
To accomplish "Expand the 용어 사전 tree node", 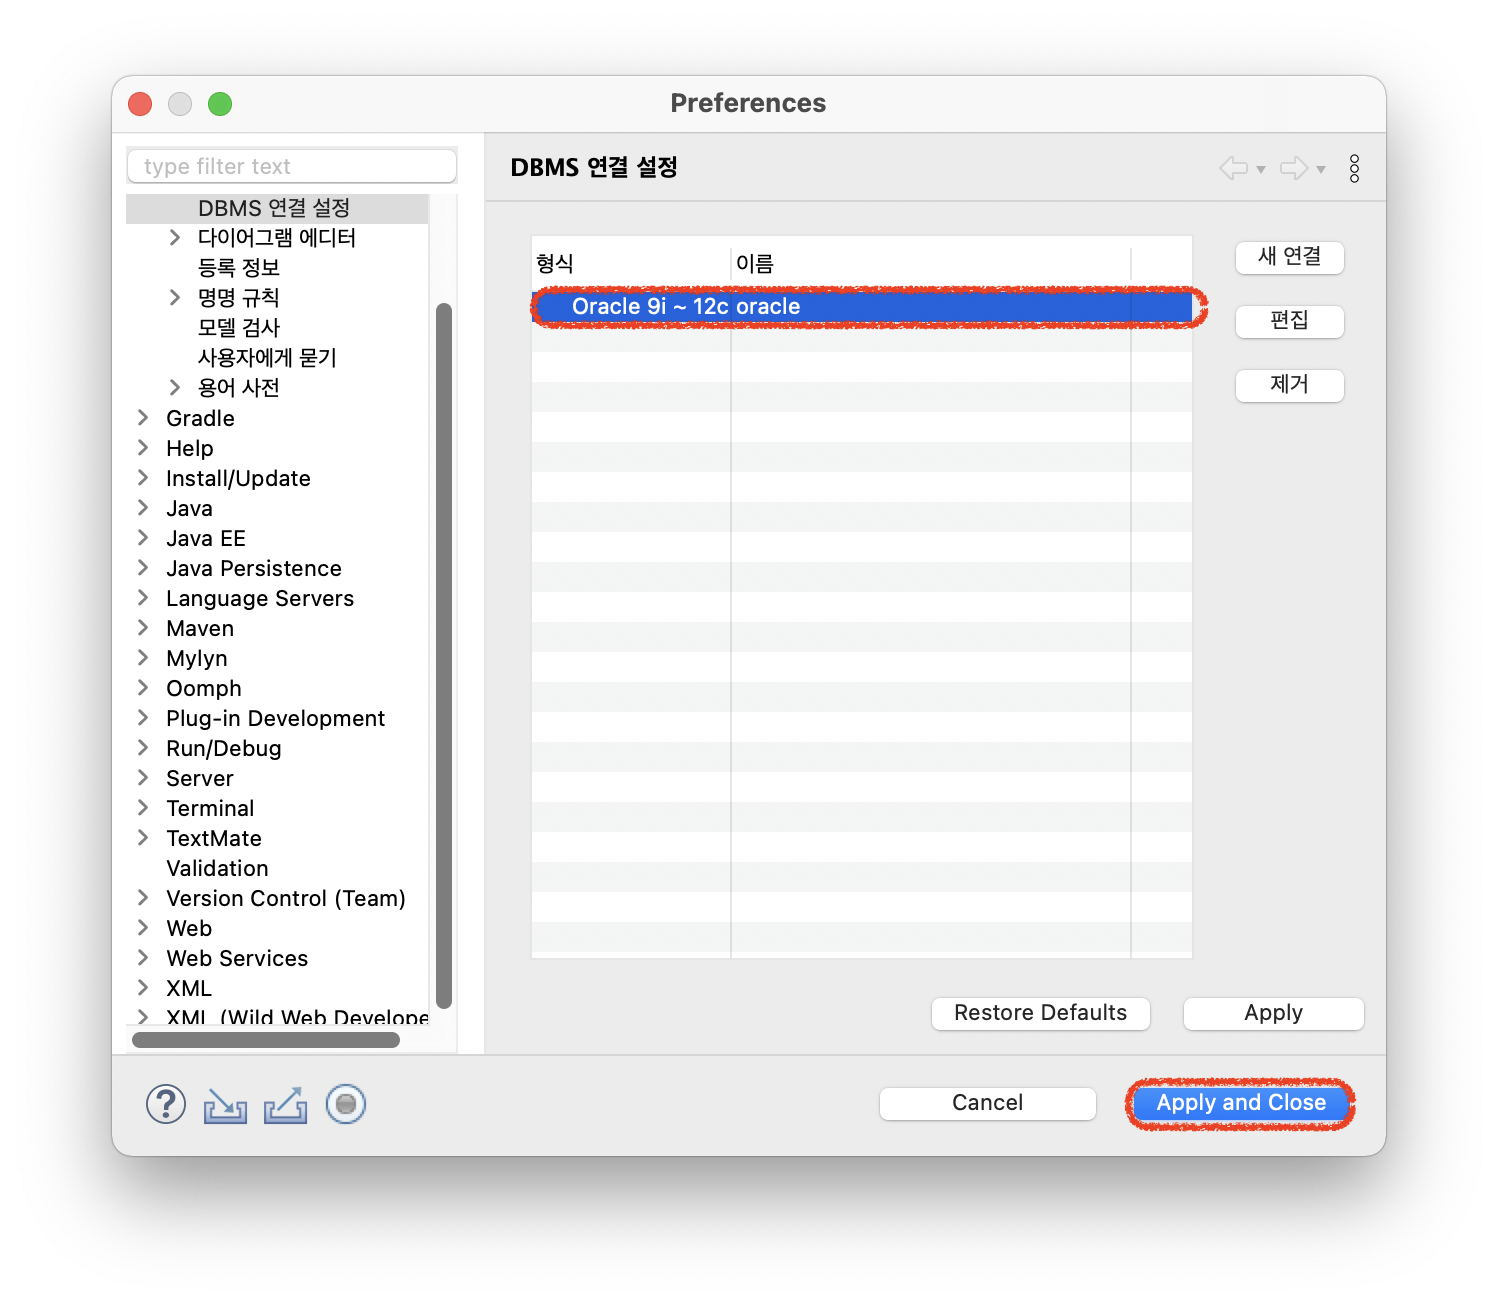I will pyautogui.click(x=175, y=387).
